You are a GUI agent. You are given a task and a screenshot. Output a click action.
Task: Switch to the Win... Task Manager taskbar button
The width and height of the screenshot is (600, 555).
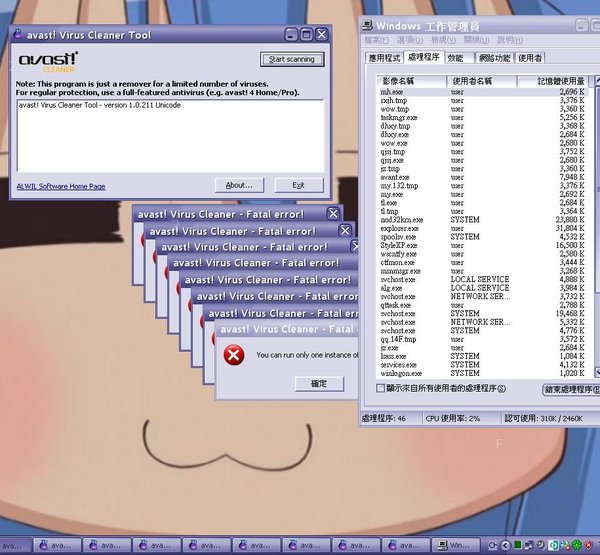point(456,545)
